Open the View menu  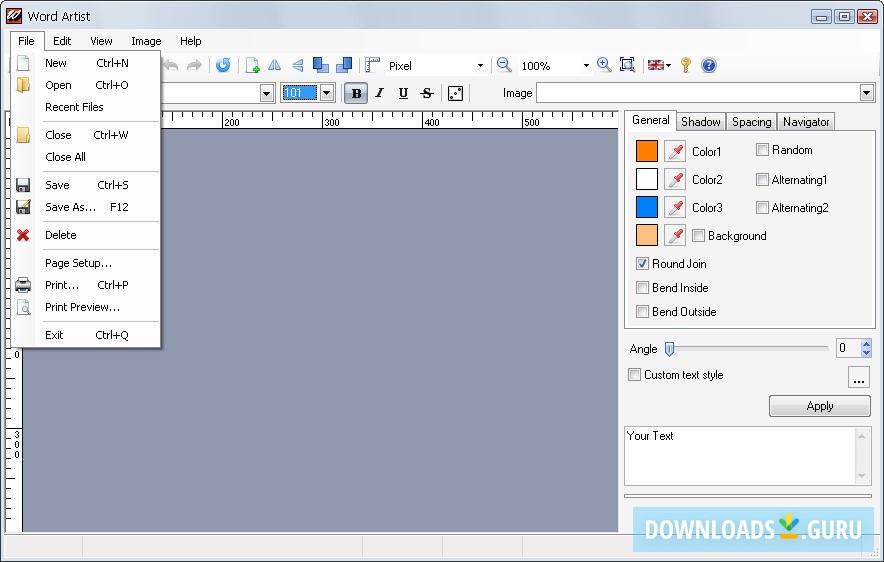(x=101, y=41)
